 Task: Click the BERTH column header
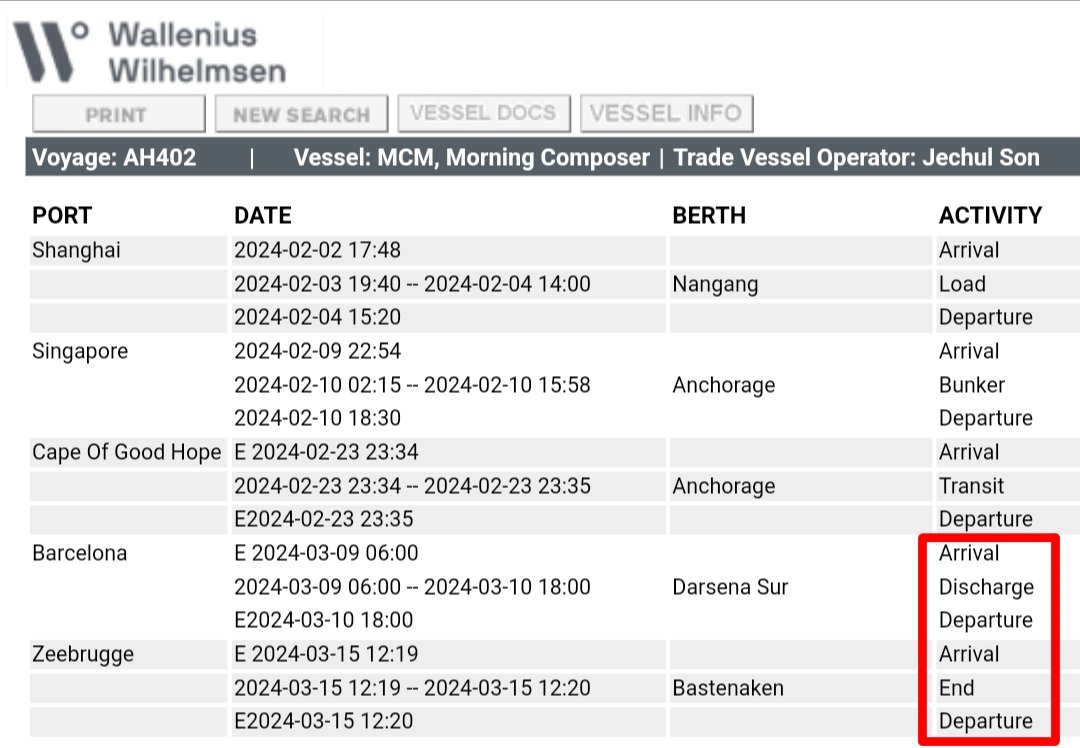click(709, 216)
